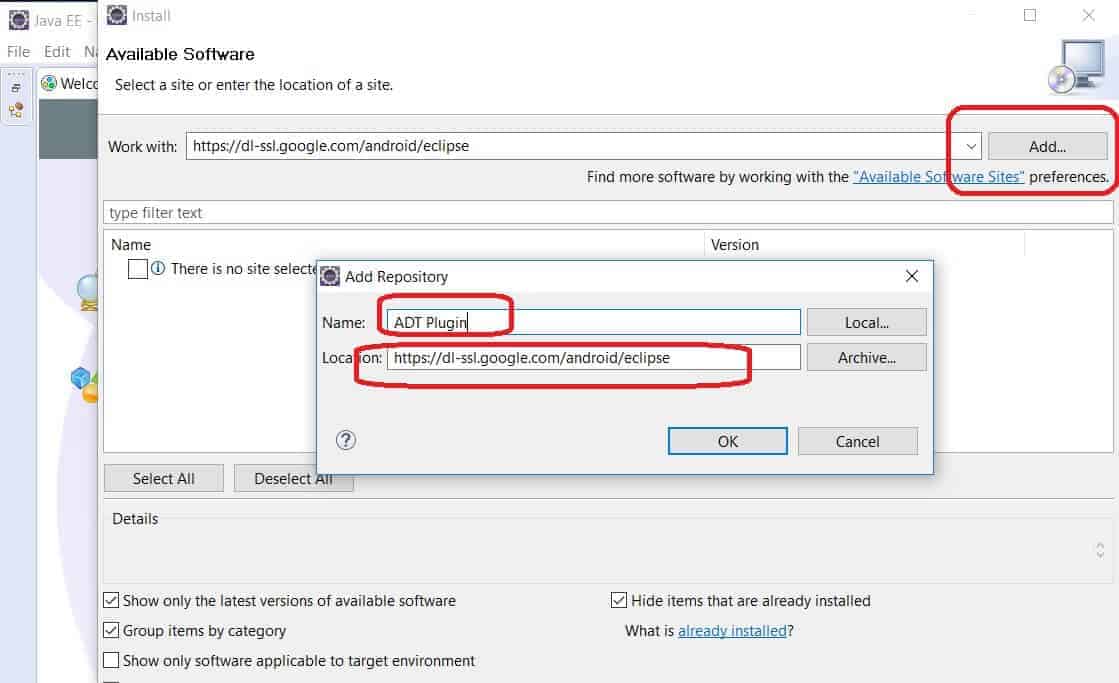1119x683 pixels.
Task: Click the Eclipse icon in Add Repository title
Action: (330, 276)
